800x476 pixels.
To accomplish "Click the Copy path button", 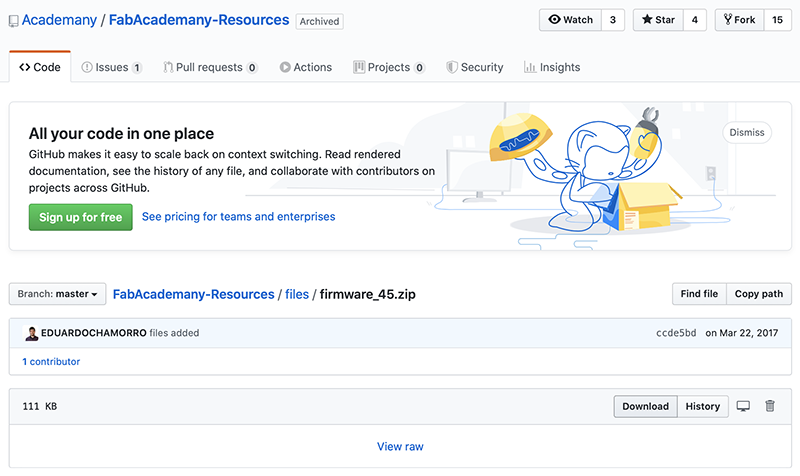I will point(759,294).
